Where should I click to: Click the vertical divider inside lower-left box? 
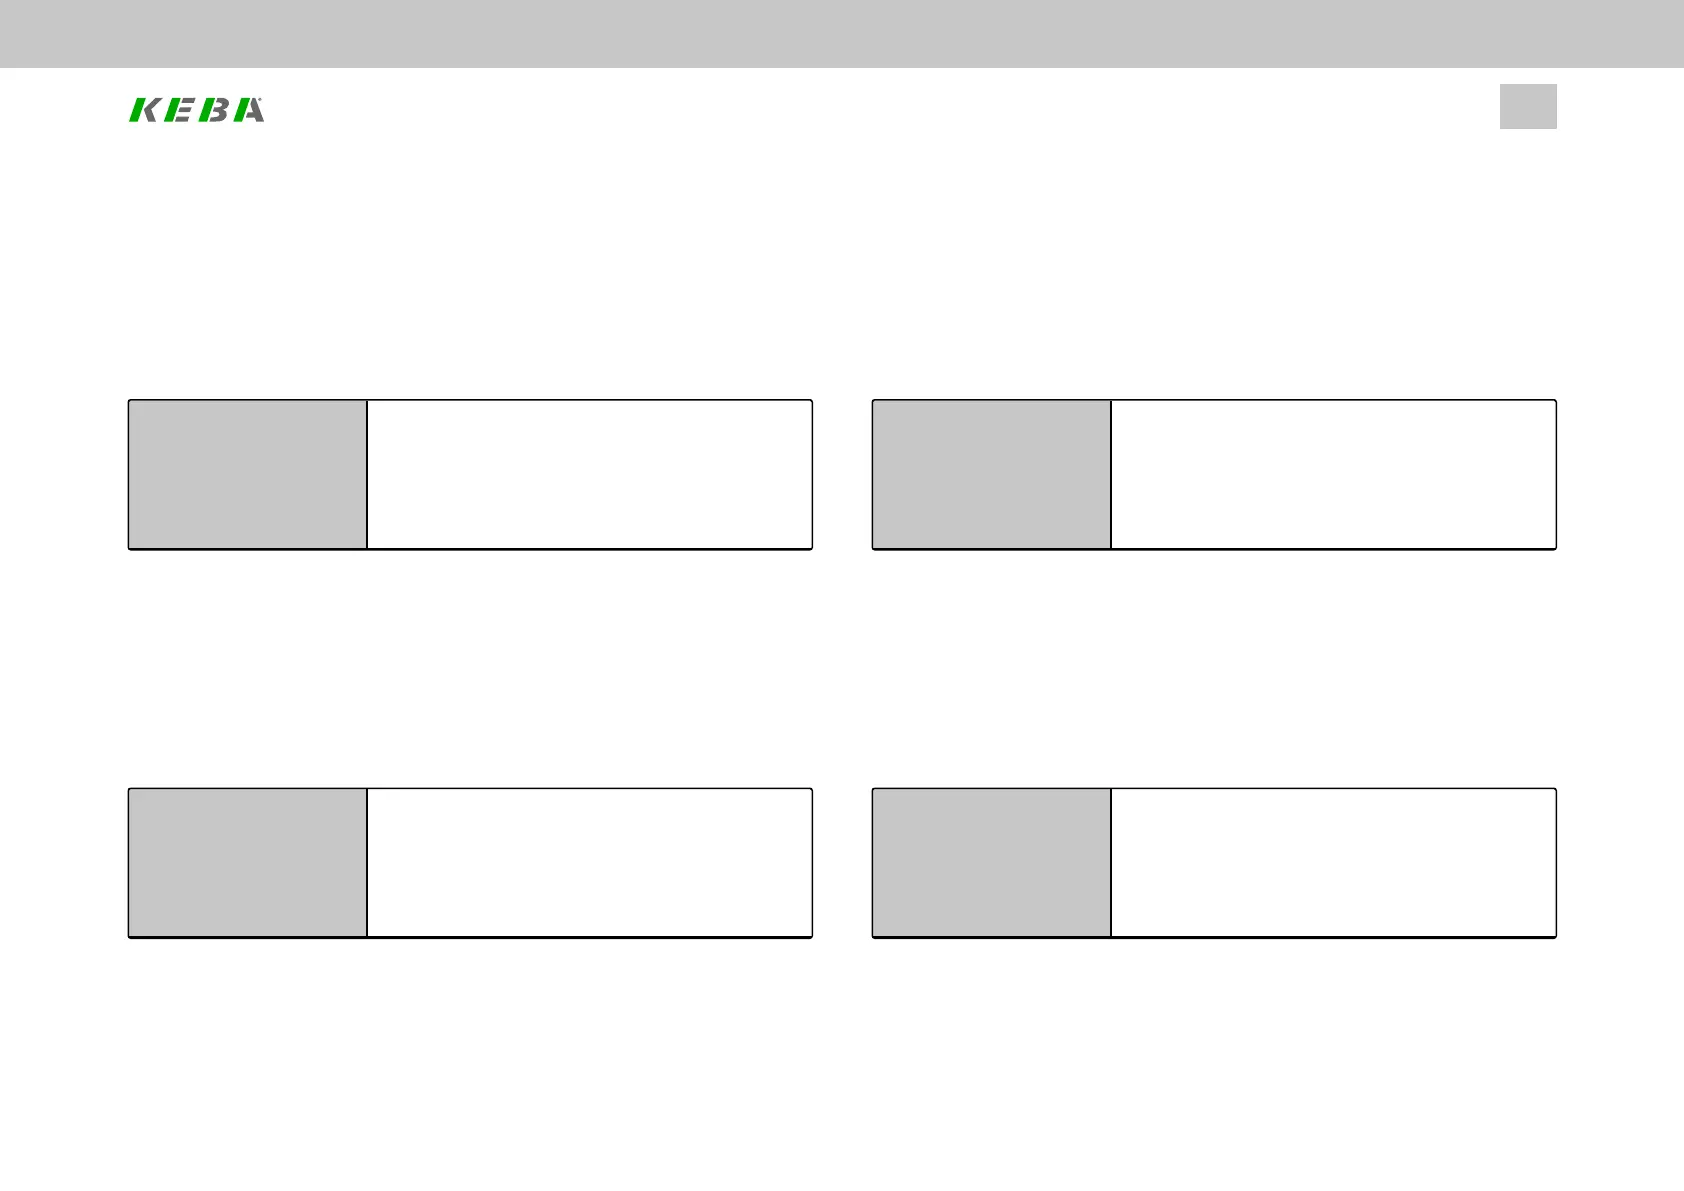point(367,862)
